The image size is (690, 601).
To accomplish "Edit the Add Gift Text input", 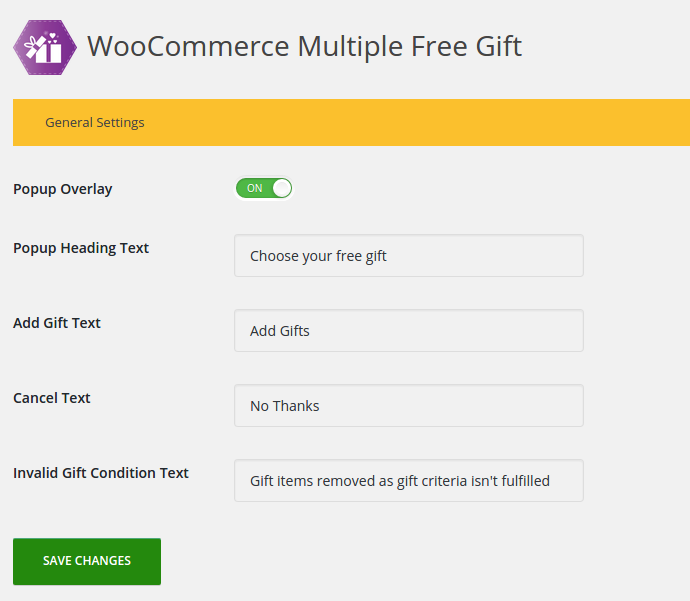I will 408,331.
